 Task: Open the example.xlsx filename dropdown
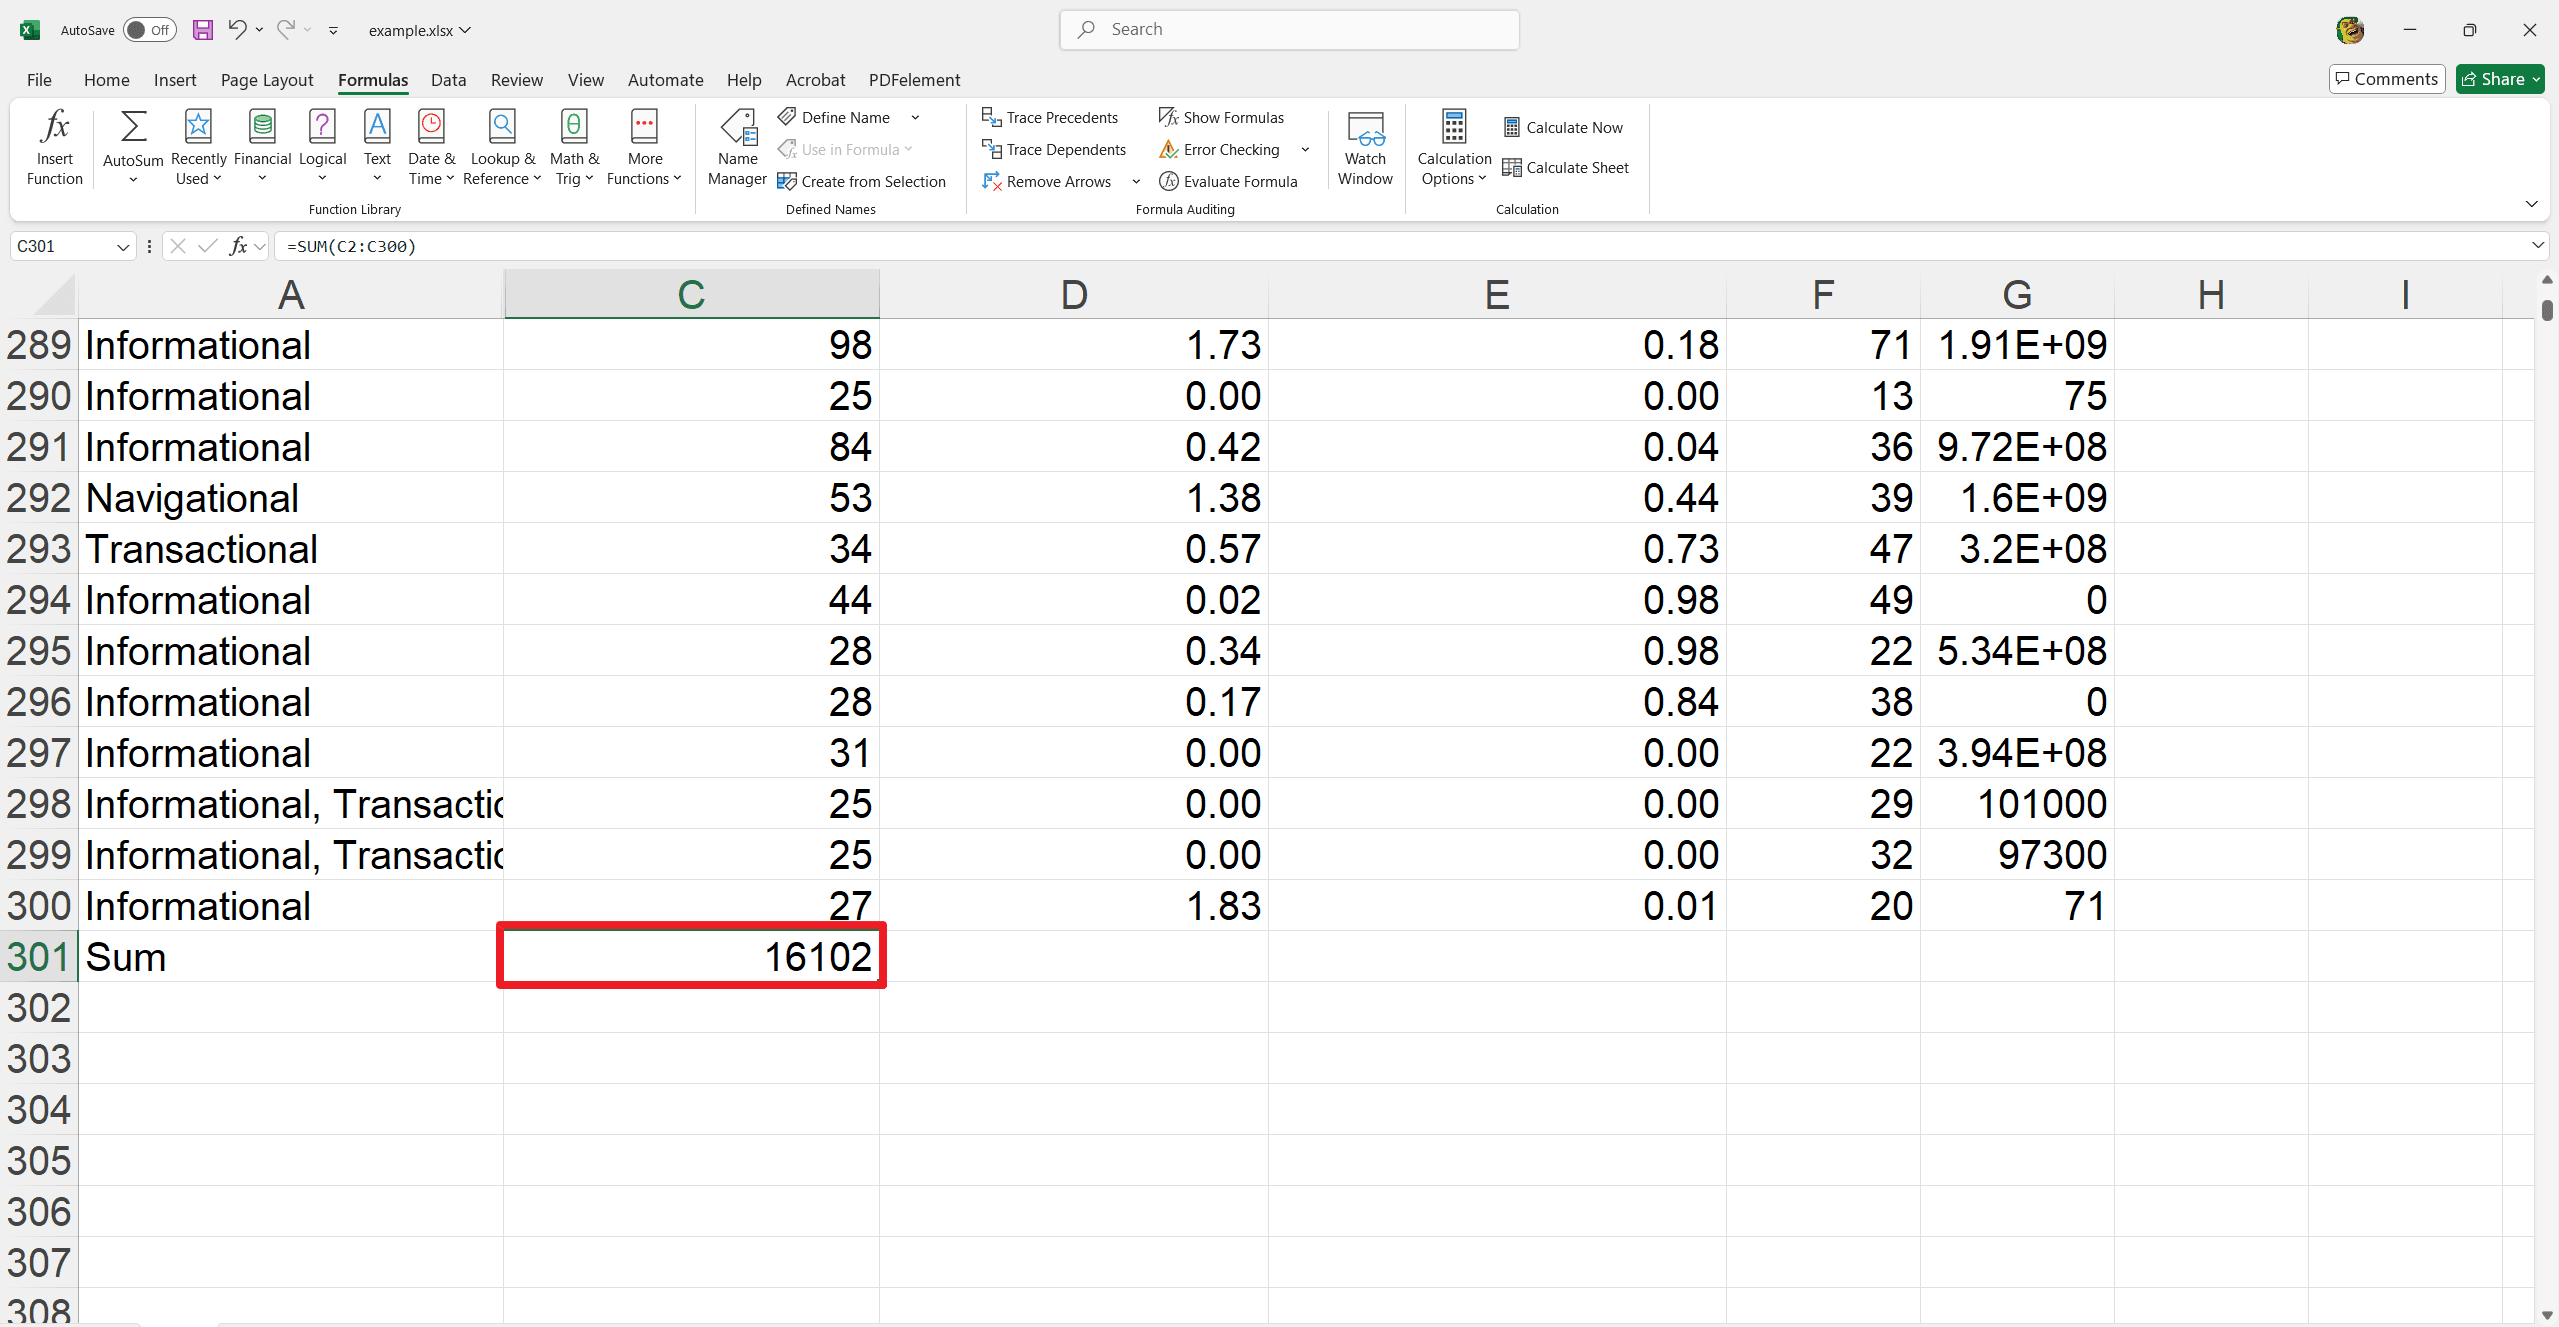point(420,30)
